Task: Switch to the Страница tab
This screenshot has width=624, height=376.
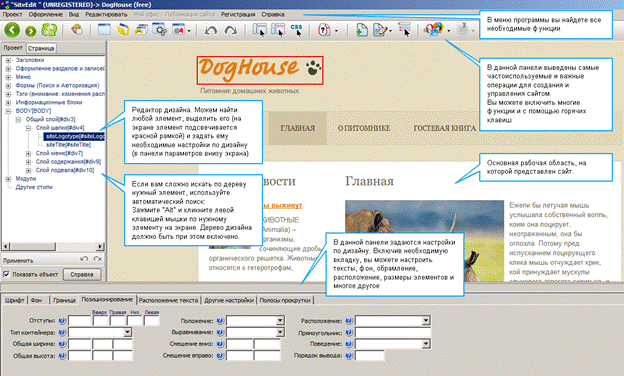Action: click(x=41, y=48)
